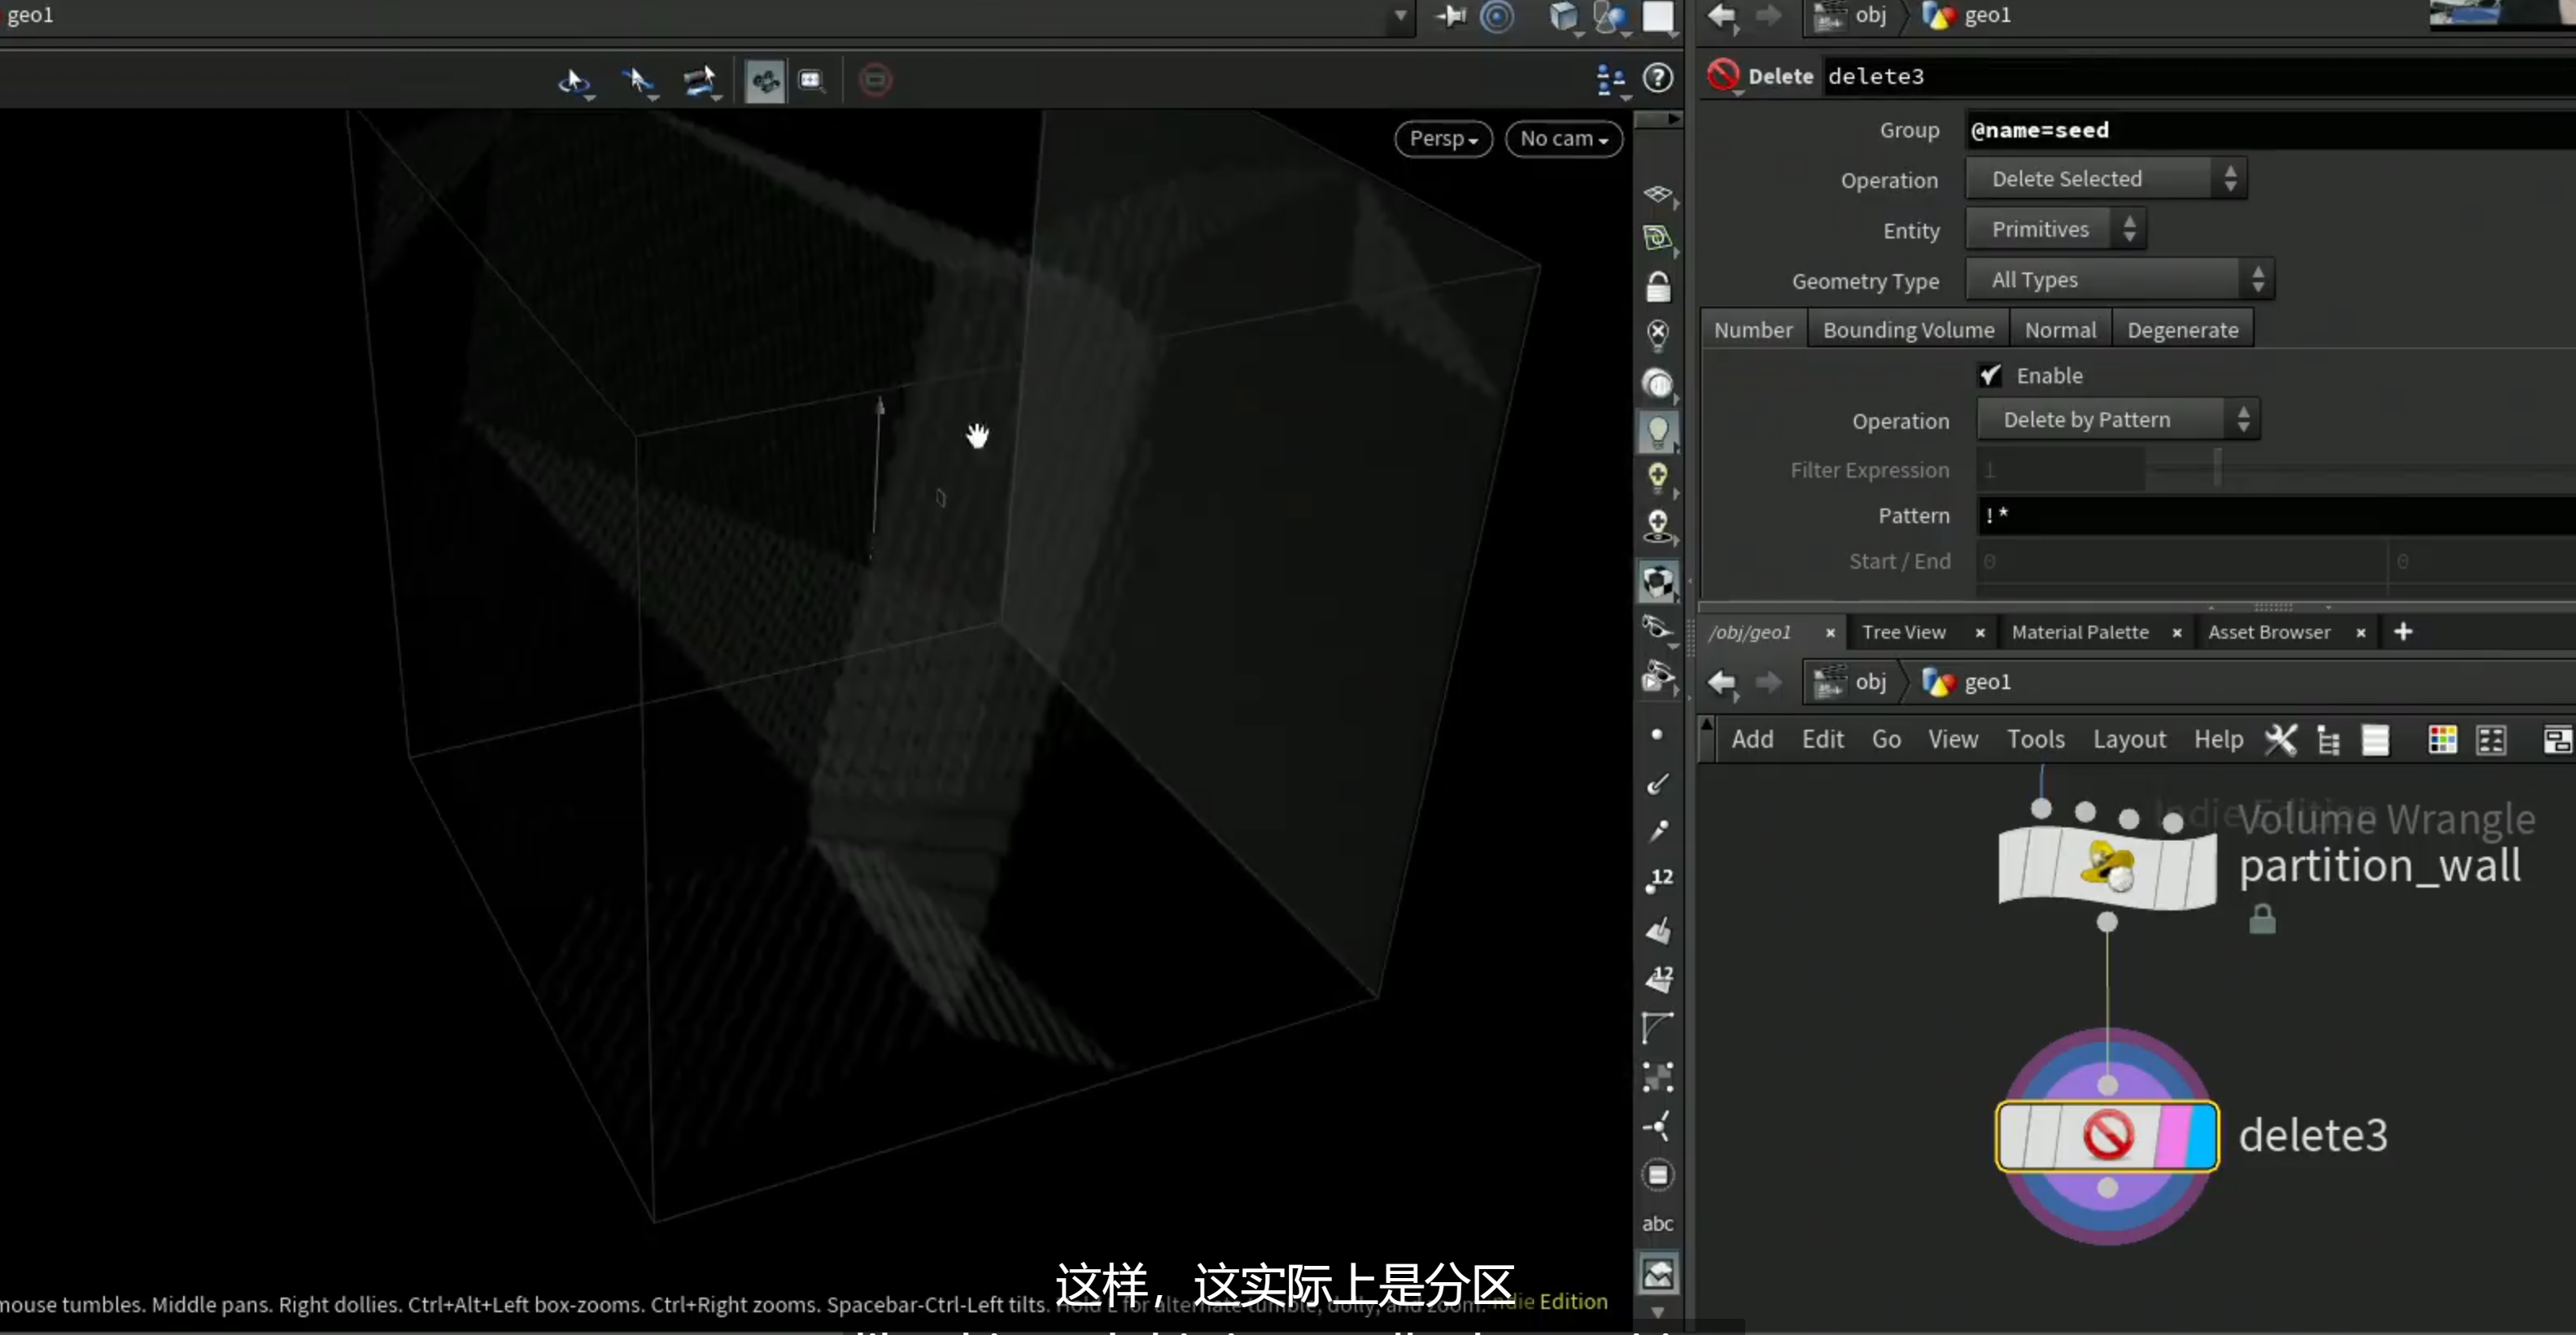Click the No cam button

point(1563,139)
